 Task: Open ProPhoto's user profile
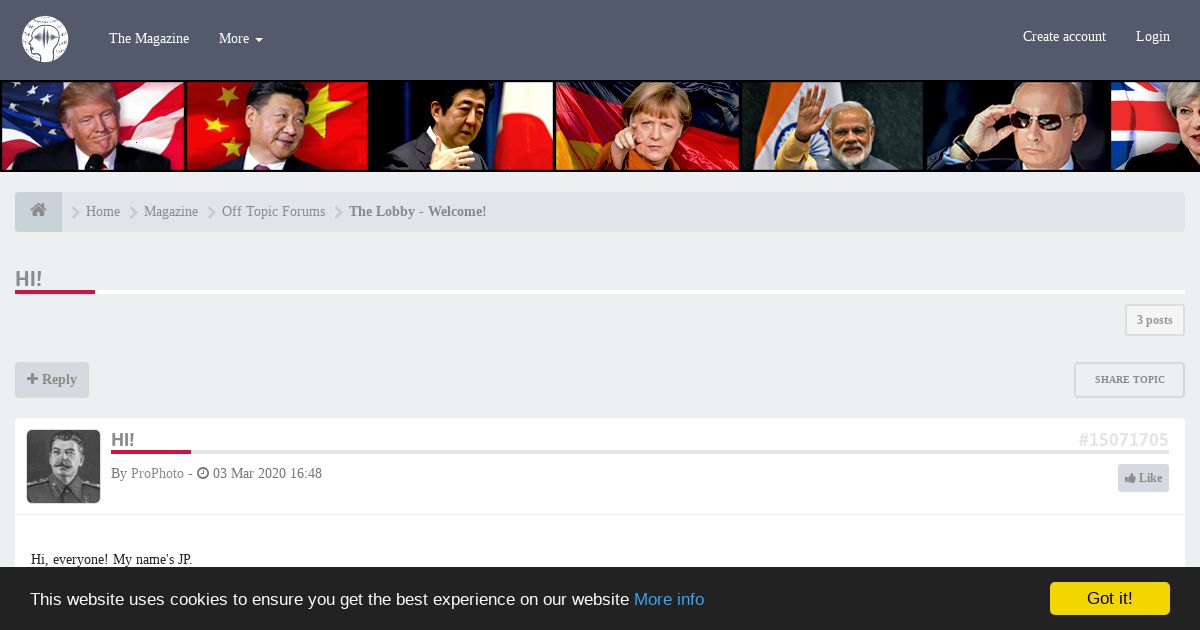[x=157, y=473]
